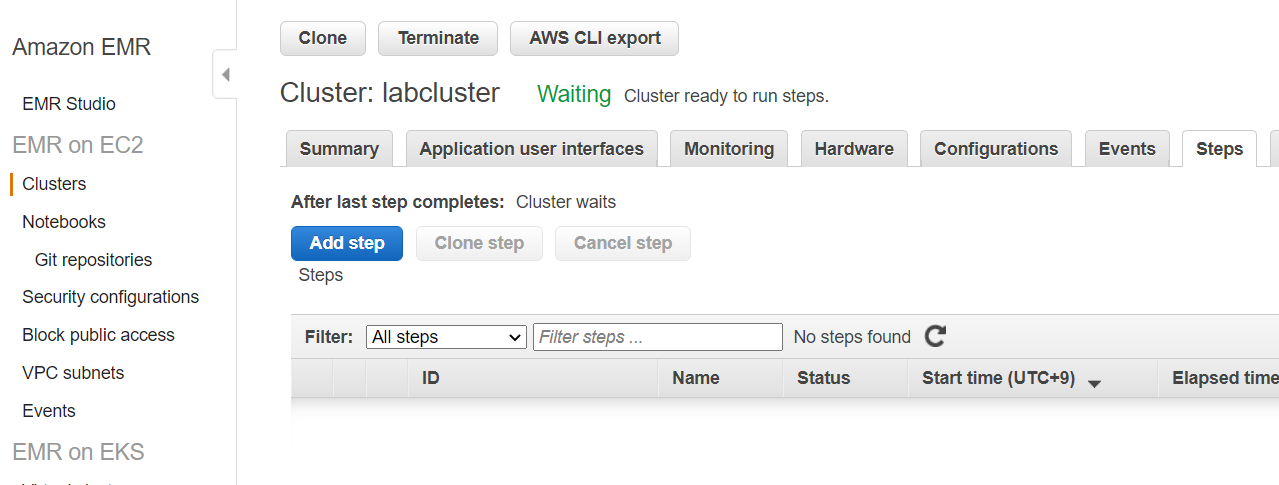Go to the Monitoring tab
The width and height of the screenshot is (1279, 485).
tap(729, 149)
